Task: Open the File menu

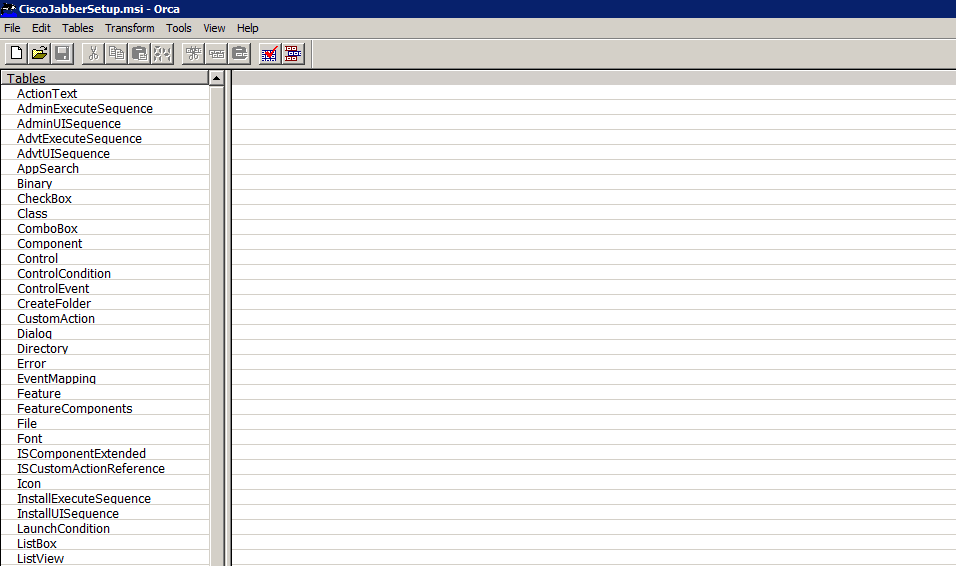Action: [x=12, y=28]
